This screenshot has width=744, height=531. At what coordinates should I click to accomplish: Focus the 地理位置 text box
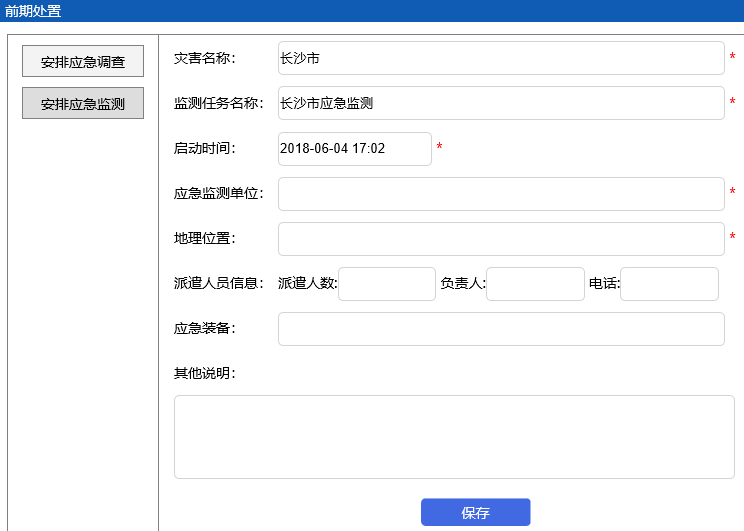pos(500,239)
